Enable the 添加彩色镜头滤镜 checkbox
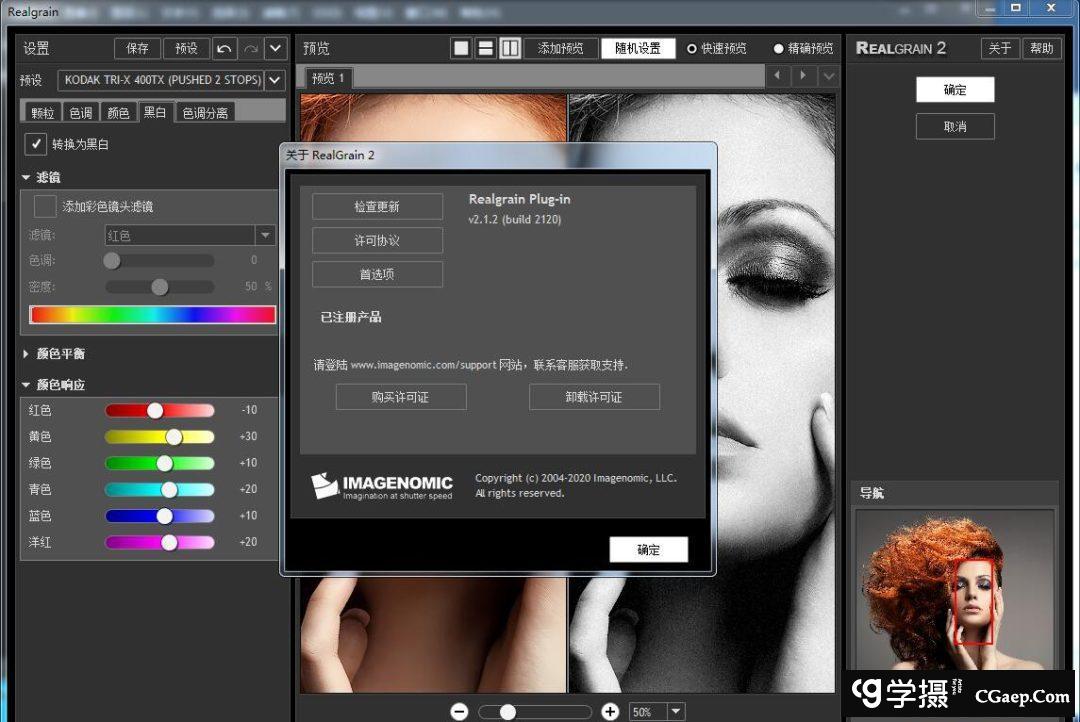Image resolution: width=1080 pixels, height=722 pixels. tap(45, 206)
